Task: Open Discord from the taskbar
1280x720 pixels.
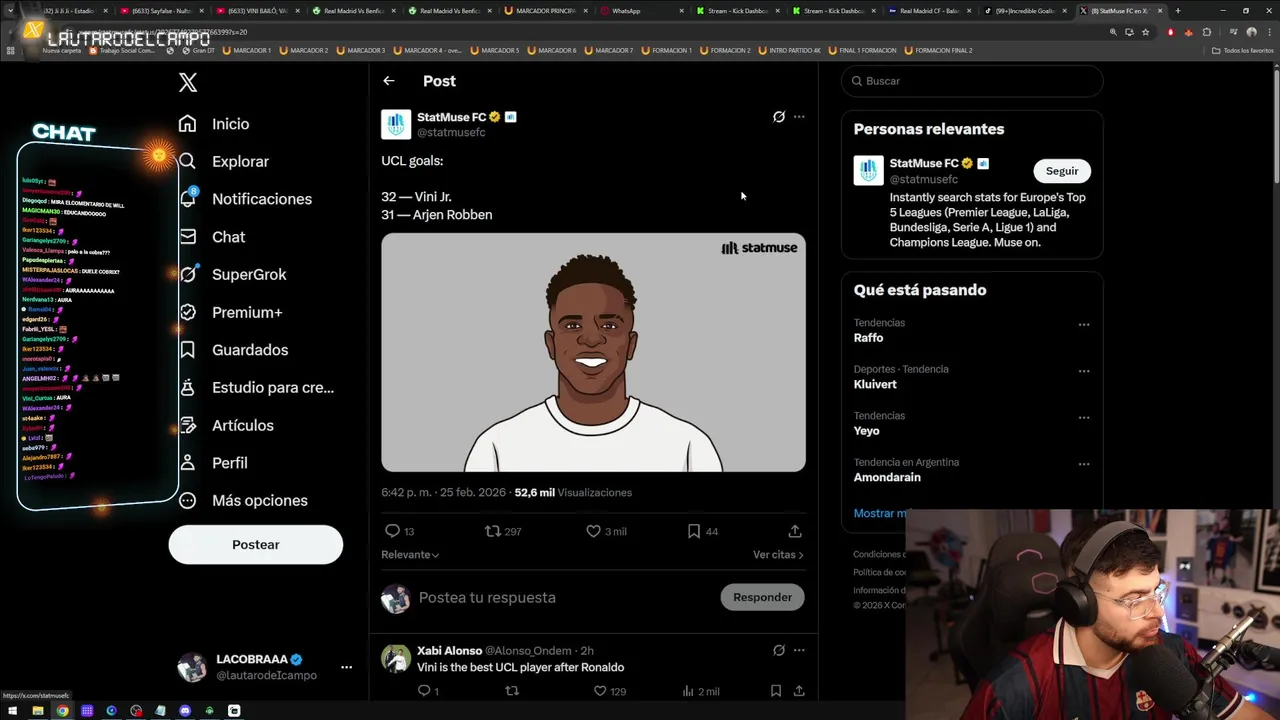Action: point(185,711)
